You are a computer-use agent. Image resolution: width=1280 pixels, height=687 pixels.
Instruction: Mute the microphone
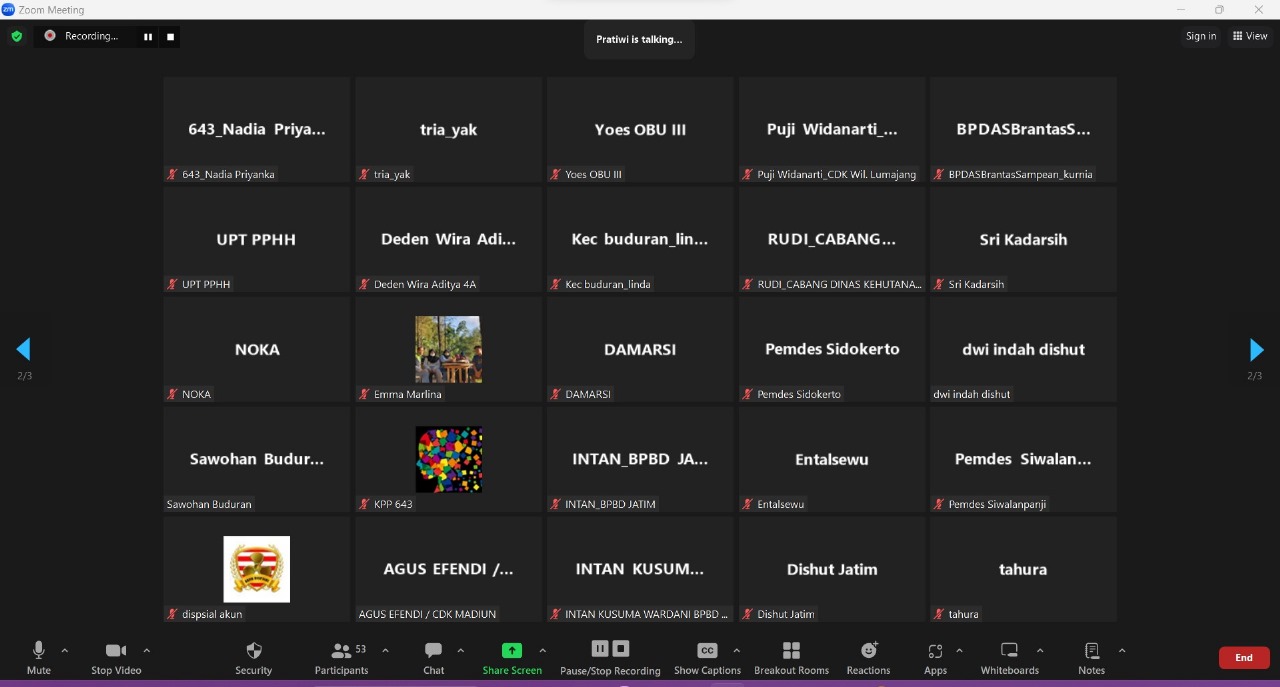click(39, 651)
